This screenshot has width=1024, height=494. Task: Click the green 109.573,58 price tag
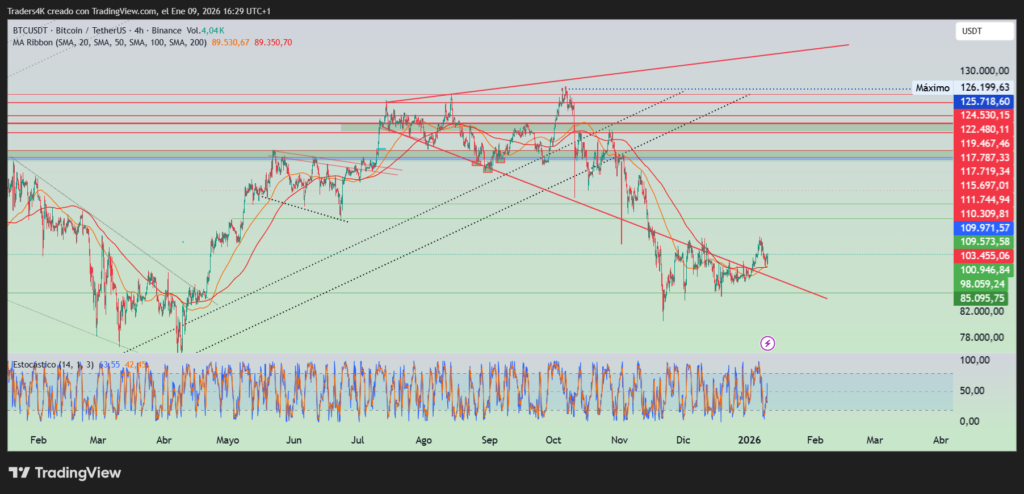[x=985, y=242]
